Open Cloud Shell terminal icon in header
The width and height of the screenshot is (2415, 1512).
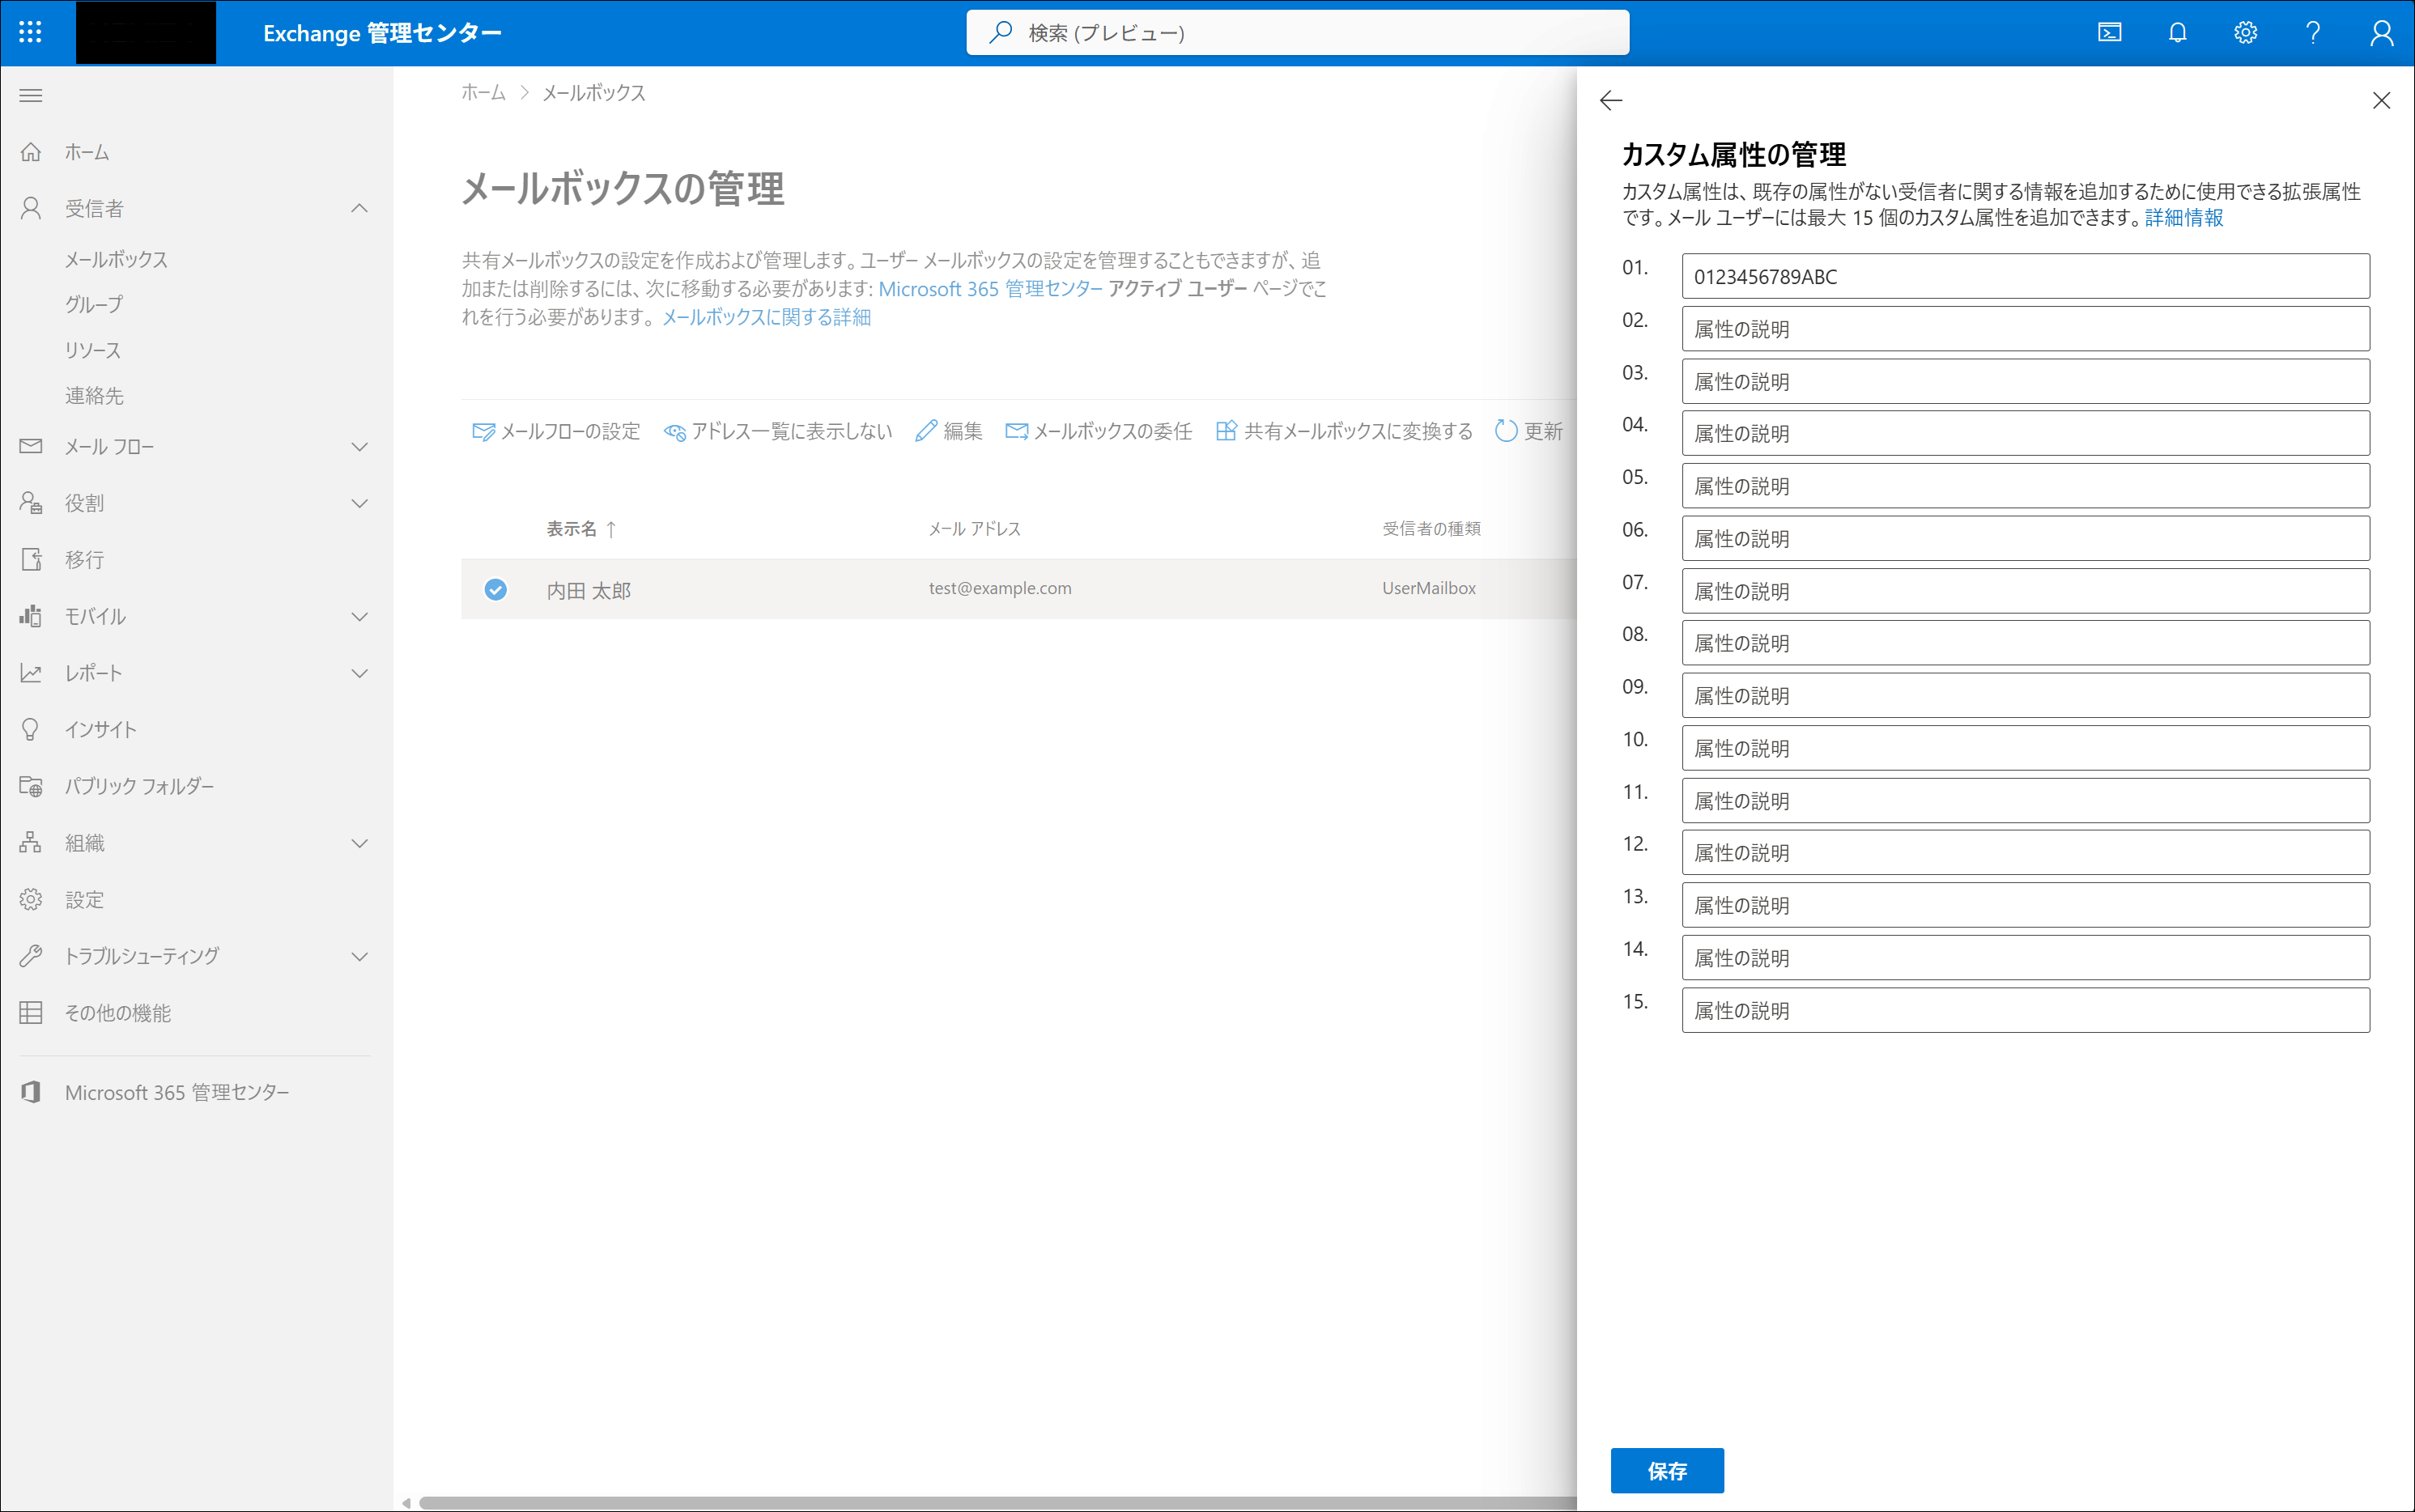click(2109, 33)
